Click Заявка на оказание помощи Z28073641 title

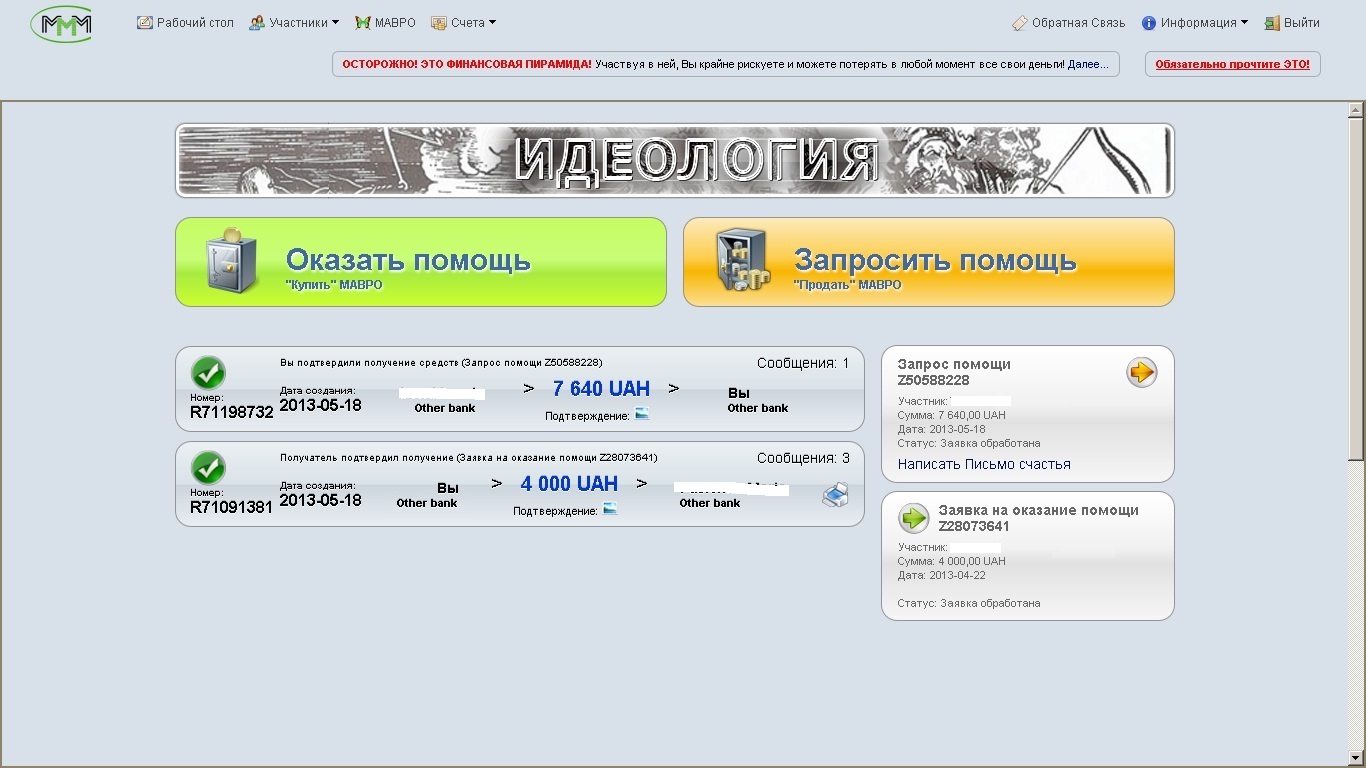(x=1038, y=518)
